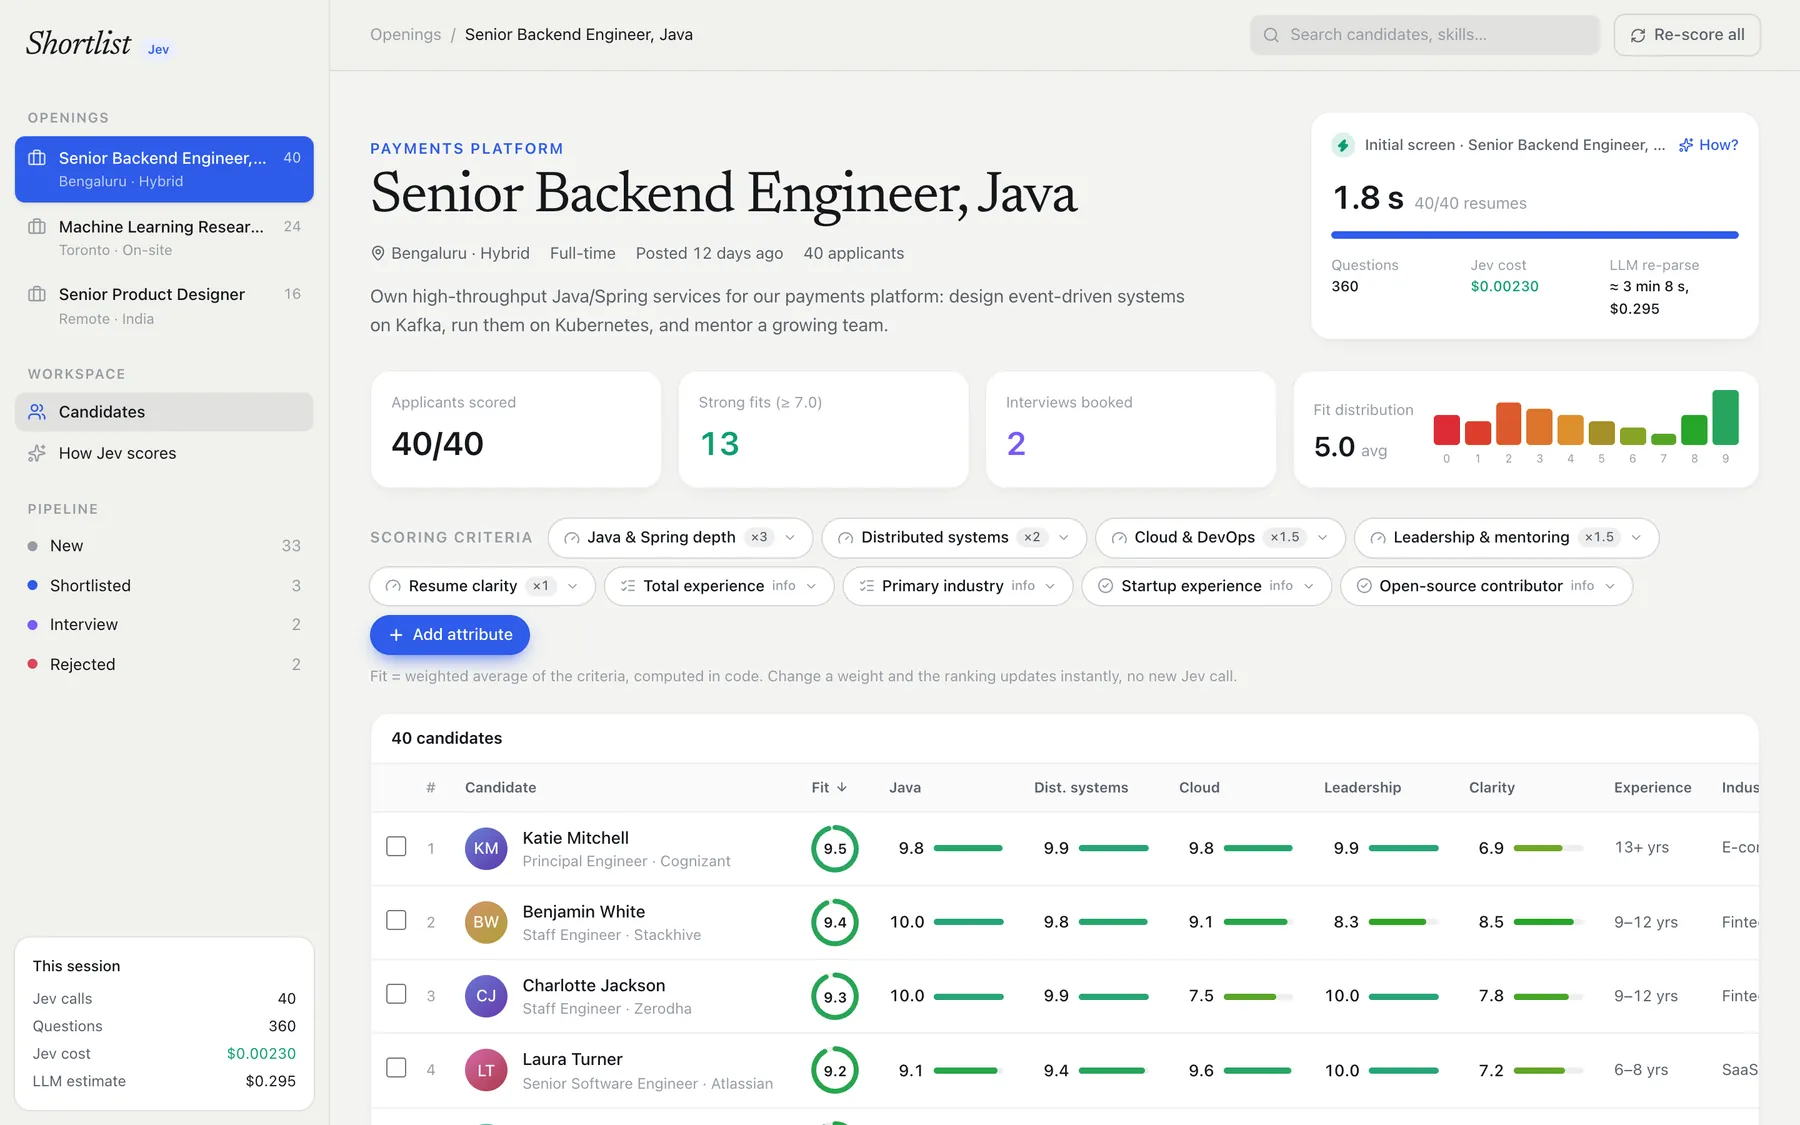This screenshot has height=1125, width=1800.
Task: Tick the checkbox for Katie Mitchell
Action: point(396,846)
